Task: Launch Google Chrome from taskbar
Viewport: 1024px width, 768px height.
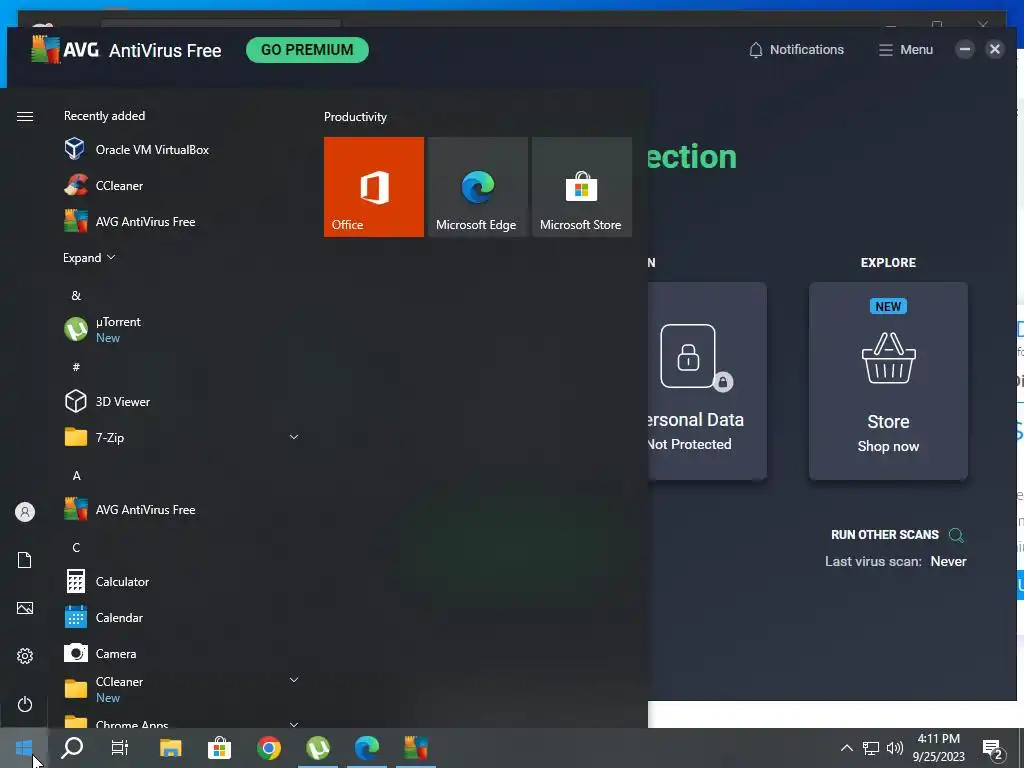Action: pos(268,748)
